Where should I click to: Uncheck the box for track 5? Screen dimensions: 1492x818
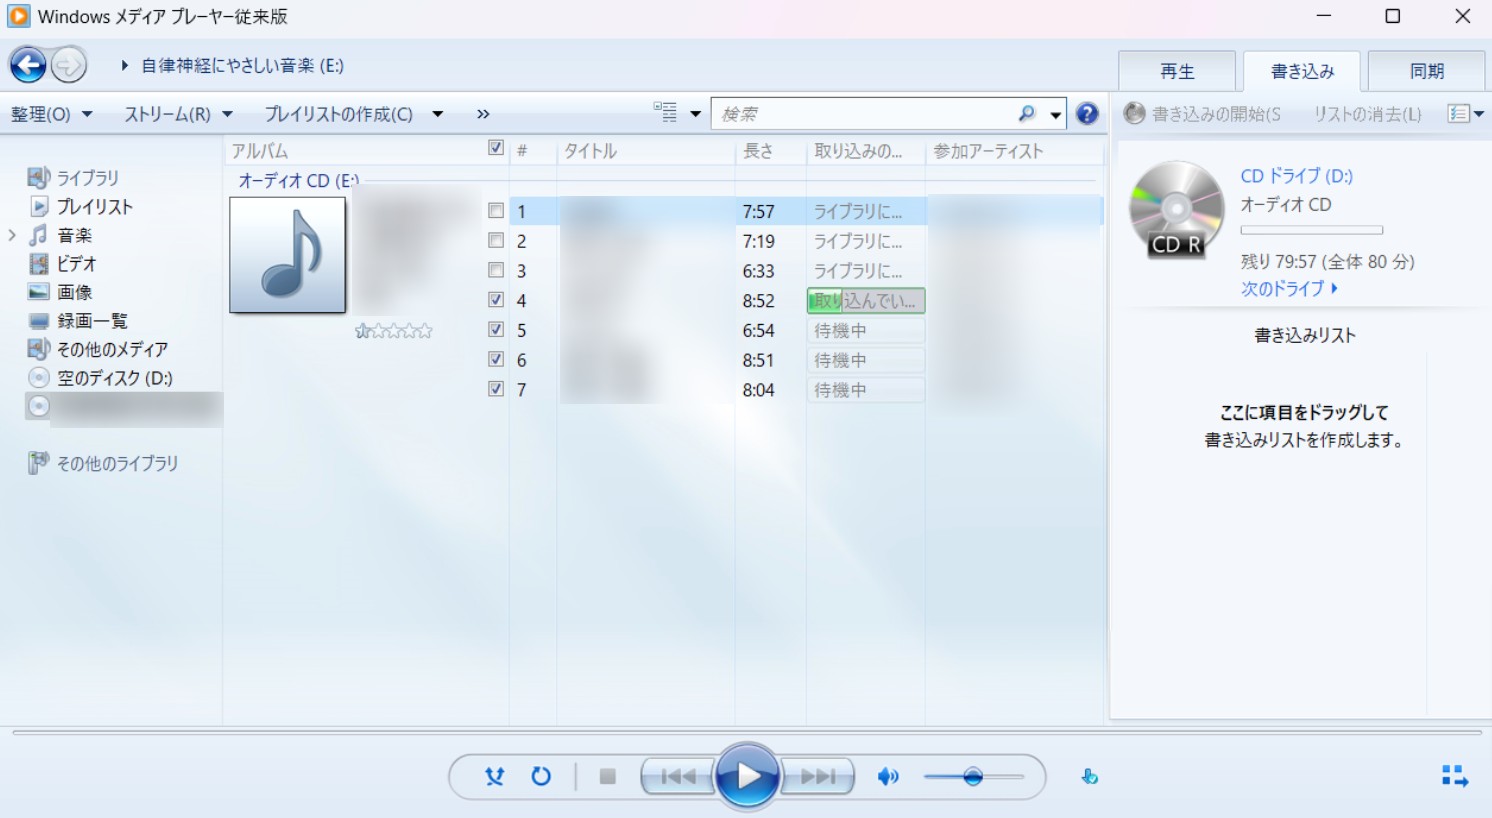pyautogui.click(x=496, y=329)
